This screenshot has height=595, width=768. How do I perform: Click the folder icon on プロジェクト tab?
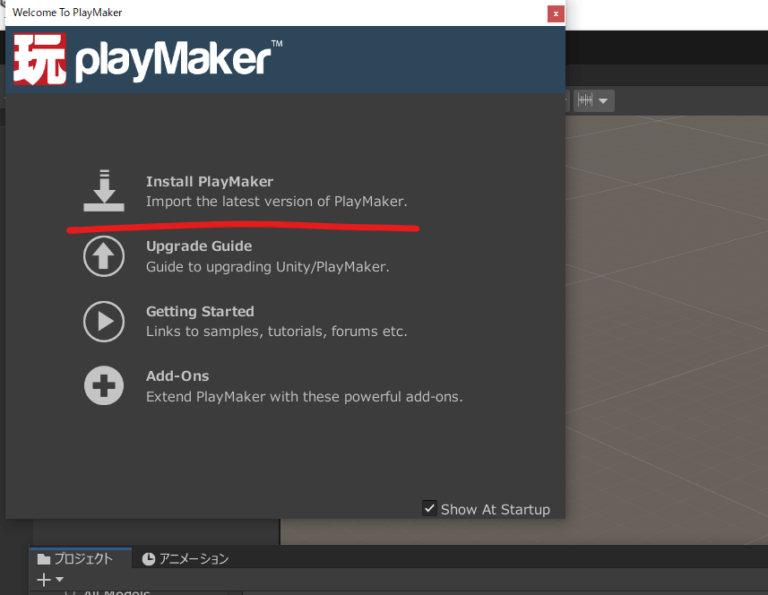pyautogui.click(x=44, y=559)
